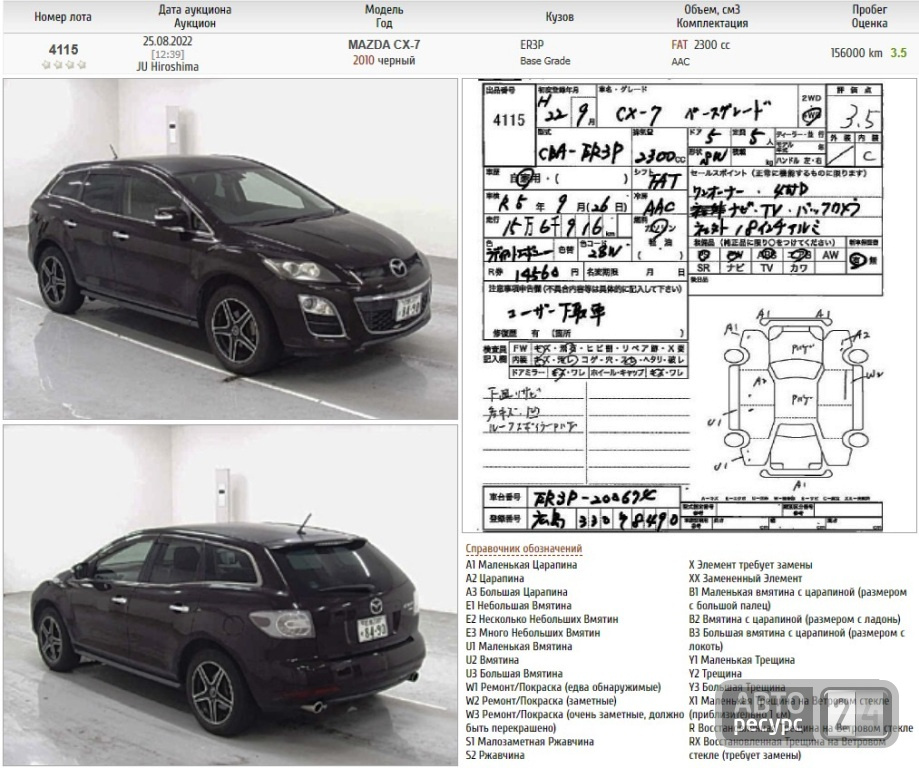Click the 3.5 auction grade
Image resolution: width=919 pixels, height=768 pixels.
pyautogui.click(x=898, y=53)
